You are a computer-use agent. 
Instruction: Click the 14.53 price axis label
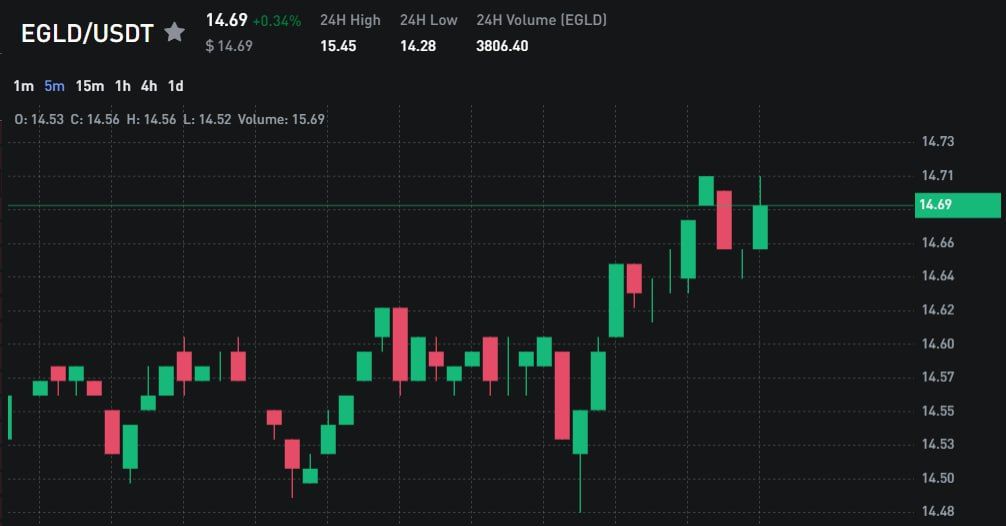pos(938,445)
